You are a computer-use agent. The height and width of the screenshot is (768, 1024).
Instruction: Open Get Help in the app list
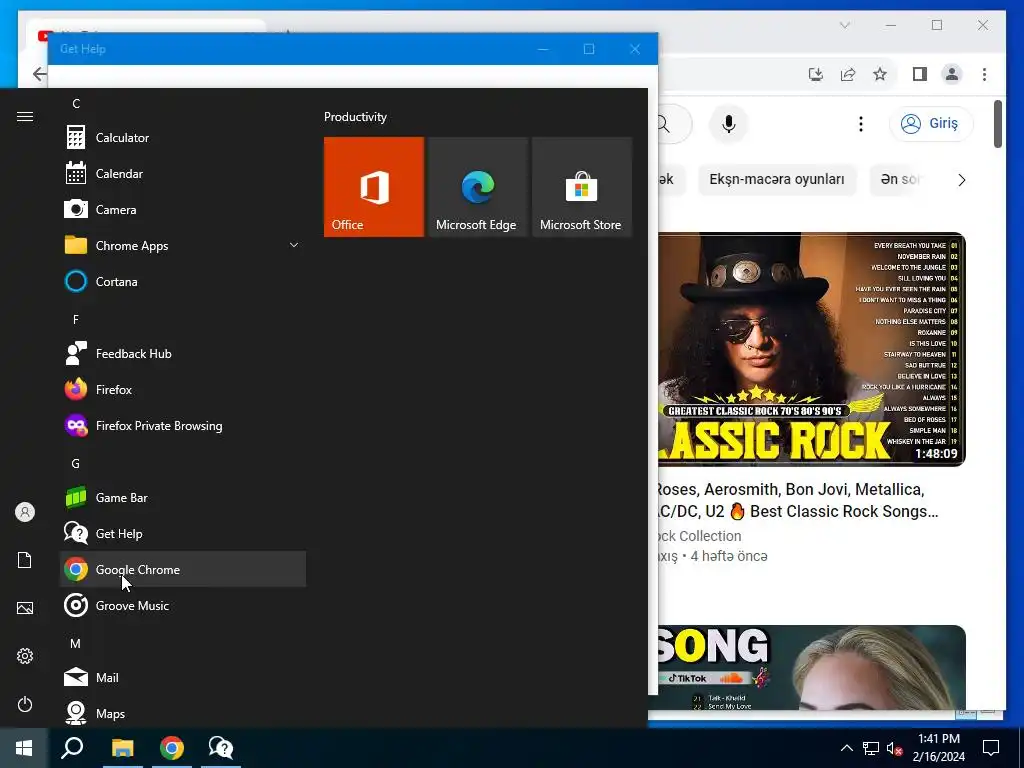click(x=183, y=534)
